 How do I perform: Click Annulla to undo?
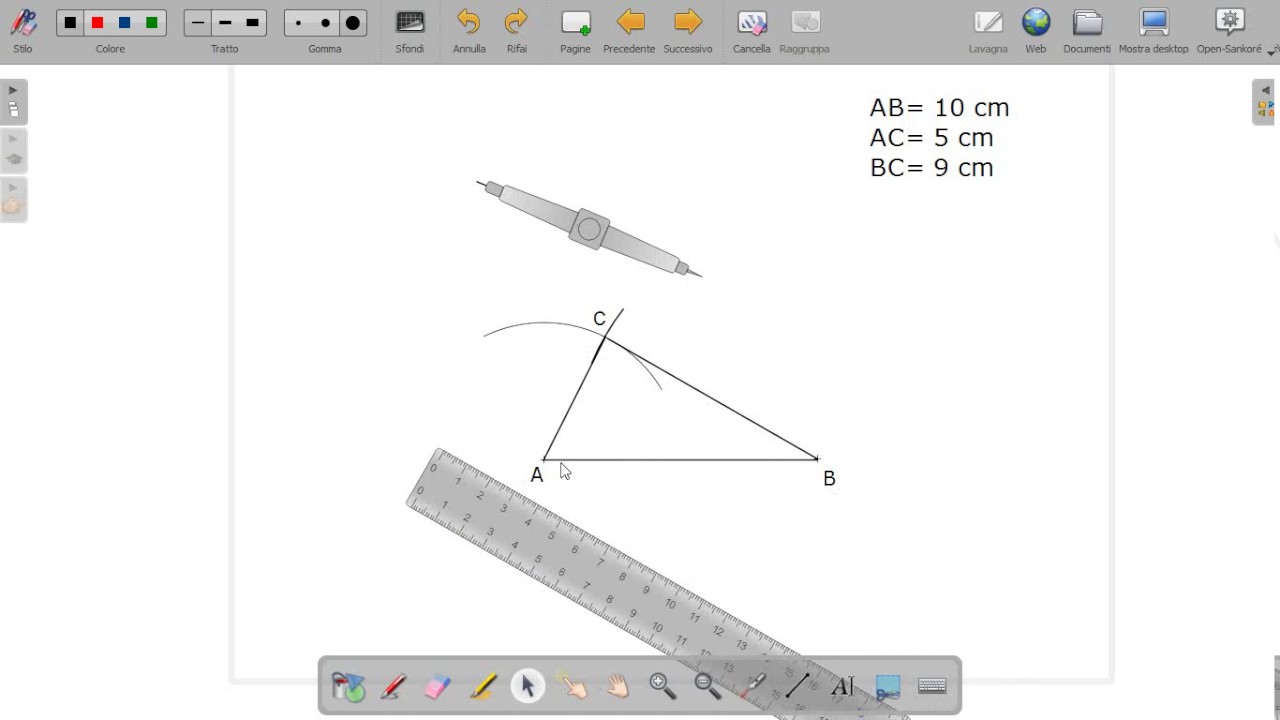click(469, 31)
